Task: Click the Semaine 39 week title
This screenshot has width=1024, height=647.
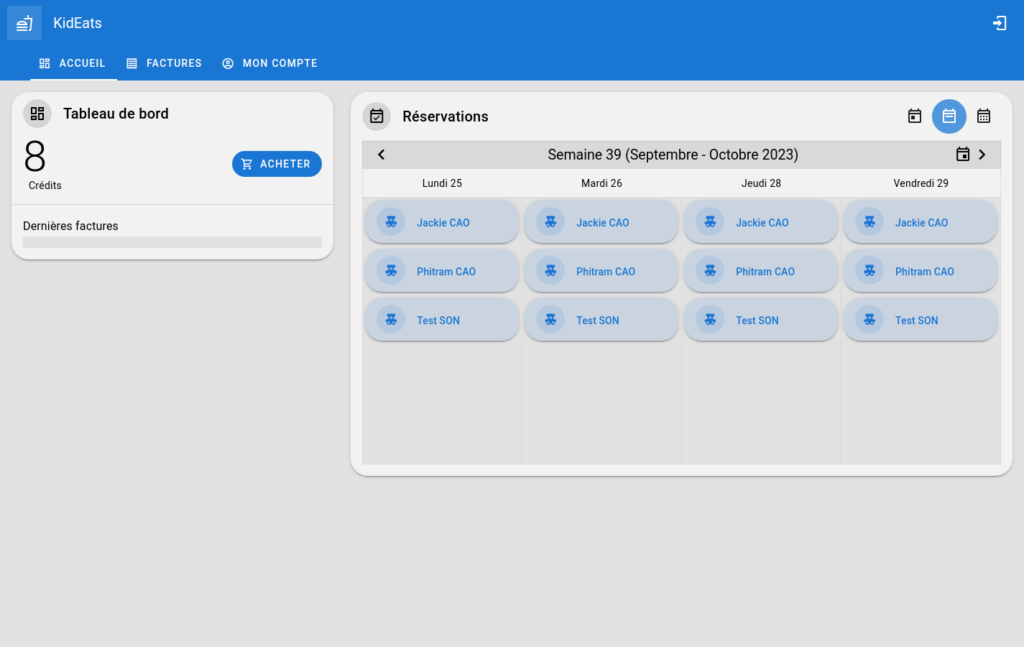Action: tap(673, 155)
